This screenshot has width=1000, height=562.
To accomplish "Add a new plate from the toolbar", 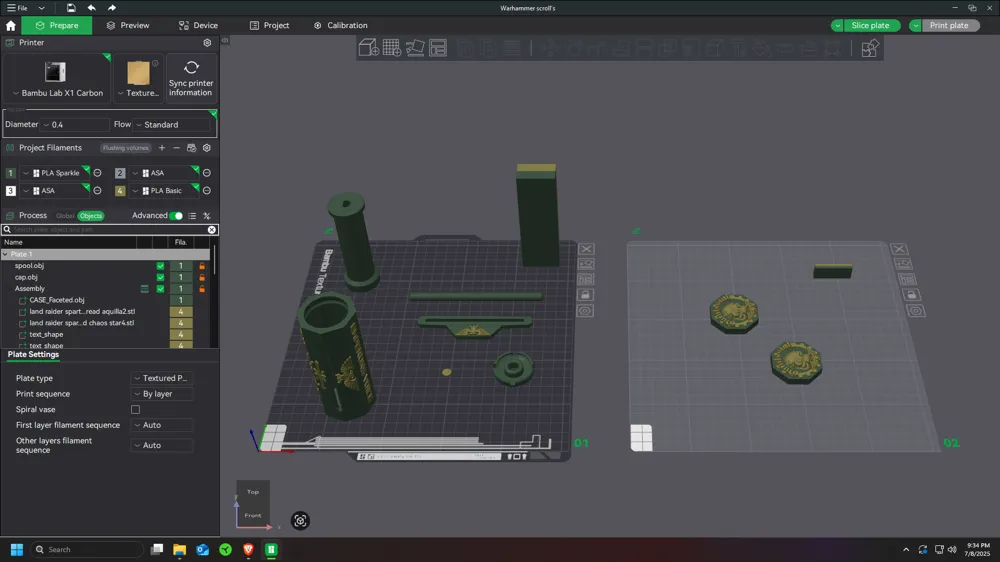I will pos(392,48).
